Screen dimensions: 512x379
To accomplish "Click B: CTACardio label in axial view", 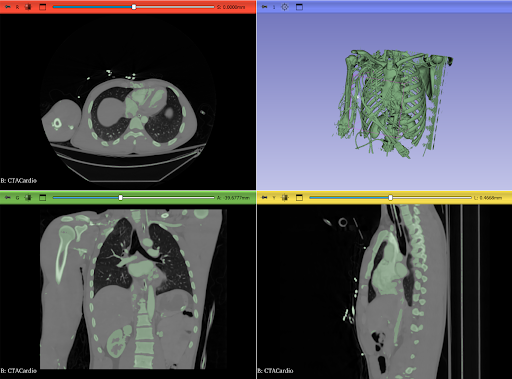I will click(x=19, y=180).
